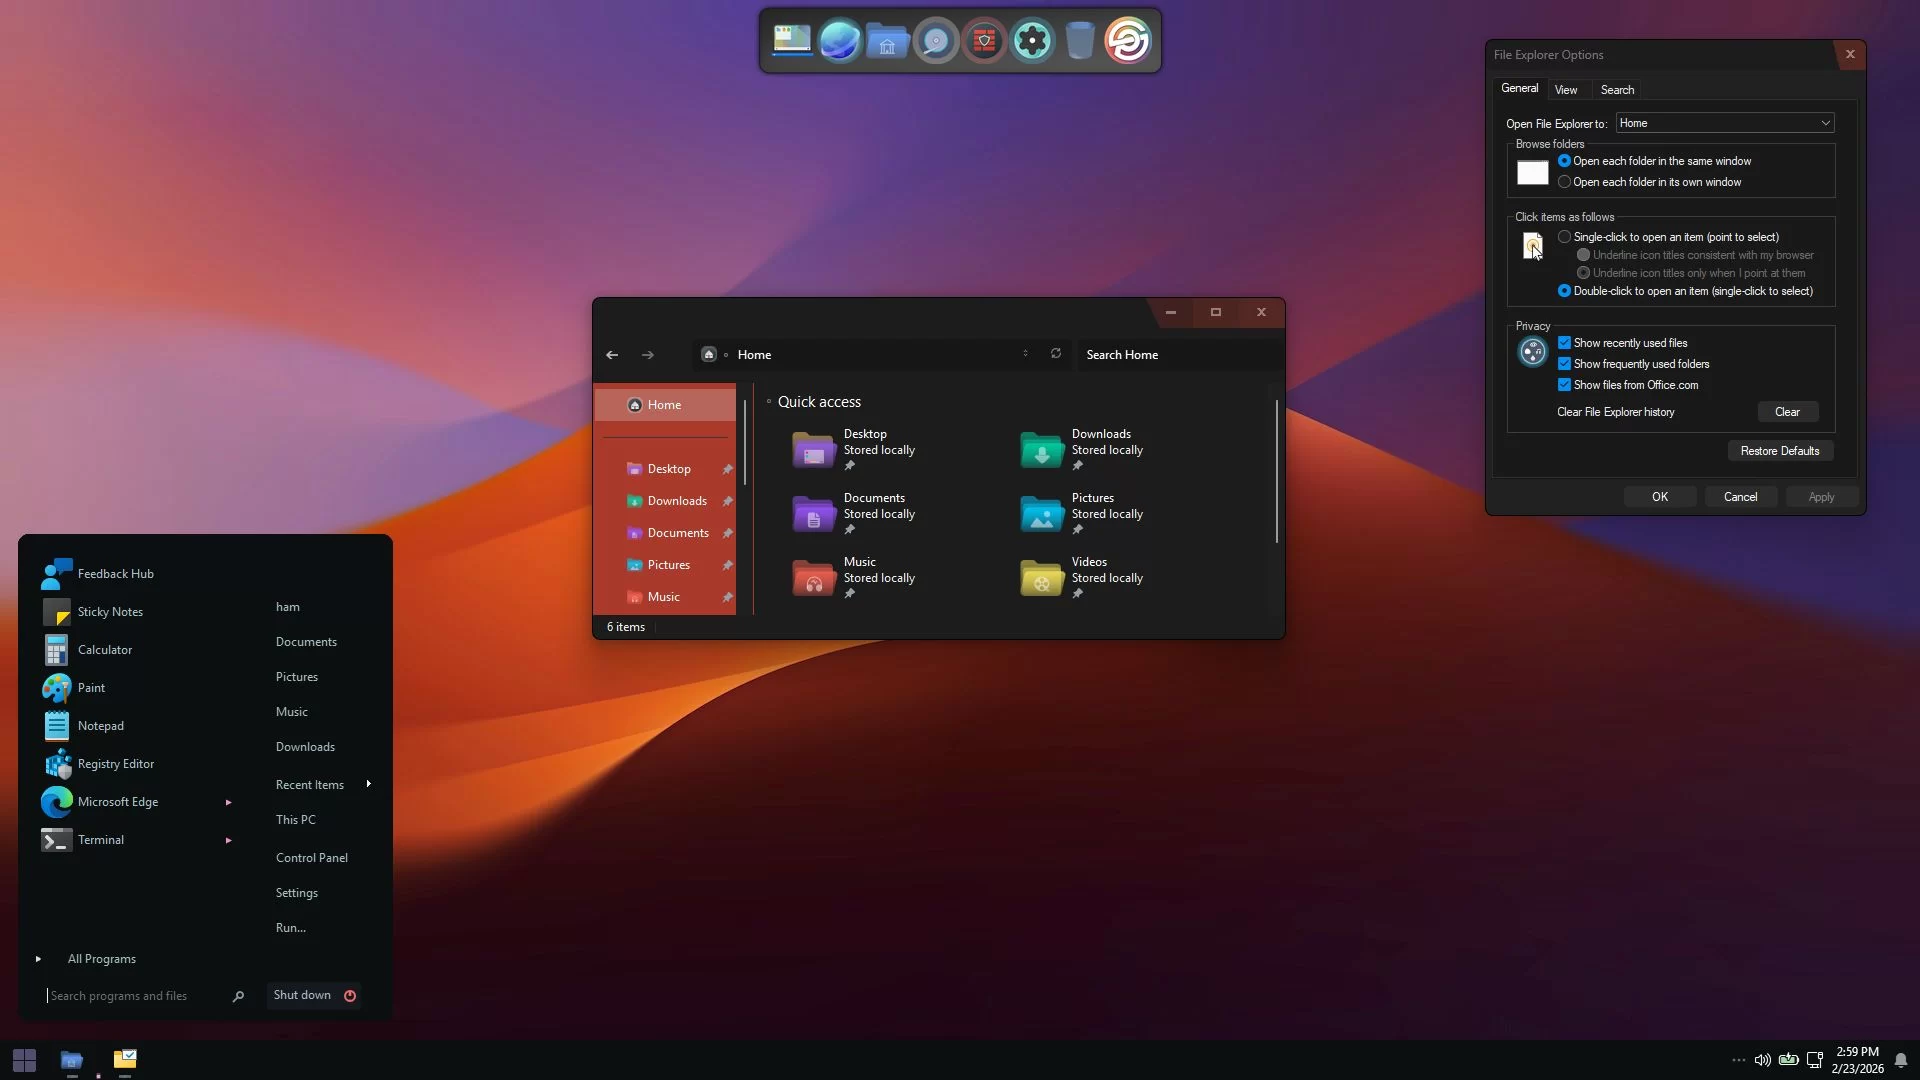
Task: Select 'Open each folder in its own window'
Action: (1650, 182)
